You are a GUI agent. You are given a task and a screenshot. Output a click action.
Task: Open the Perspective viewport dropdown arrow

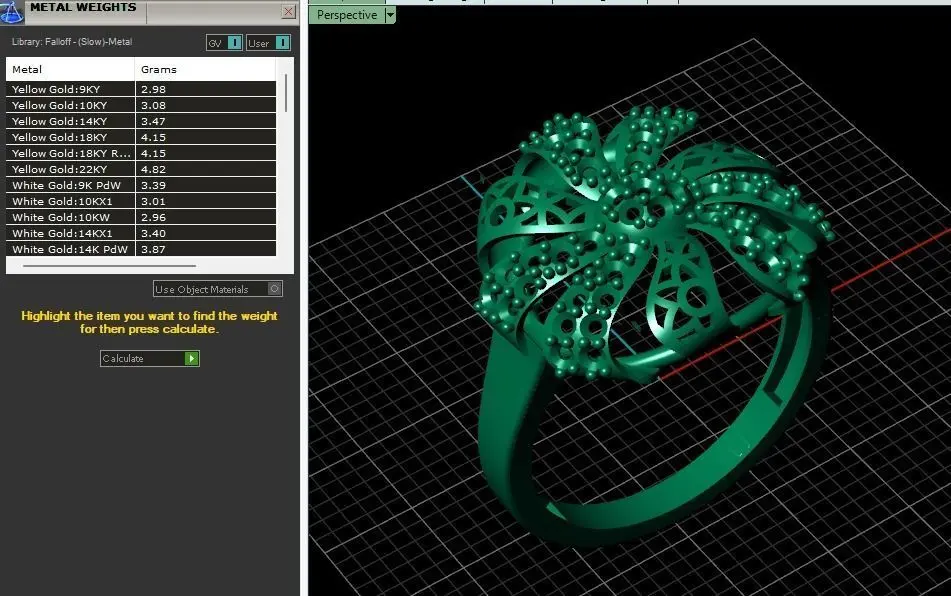390,15
